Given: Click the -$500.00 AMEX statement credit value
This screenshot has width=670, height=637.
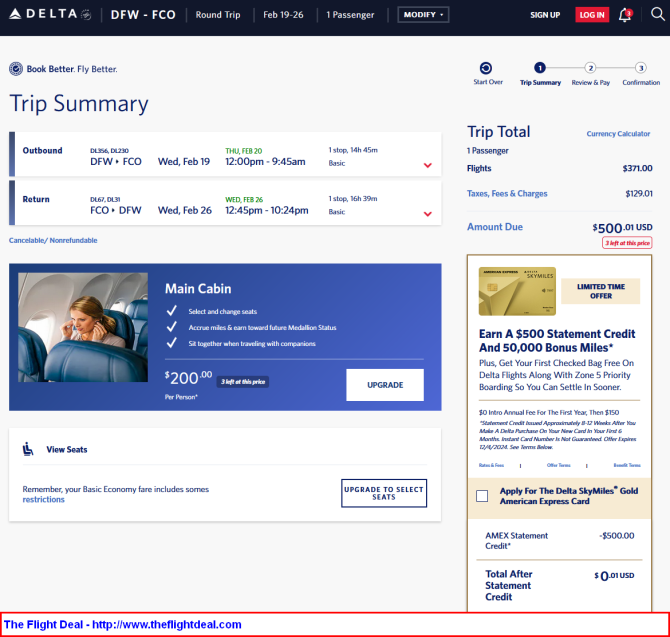Looking at the screenshot, I should (x=617, y=536).
